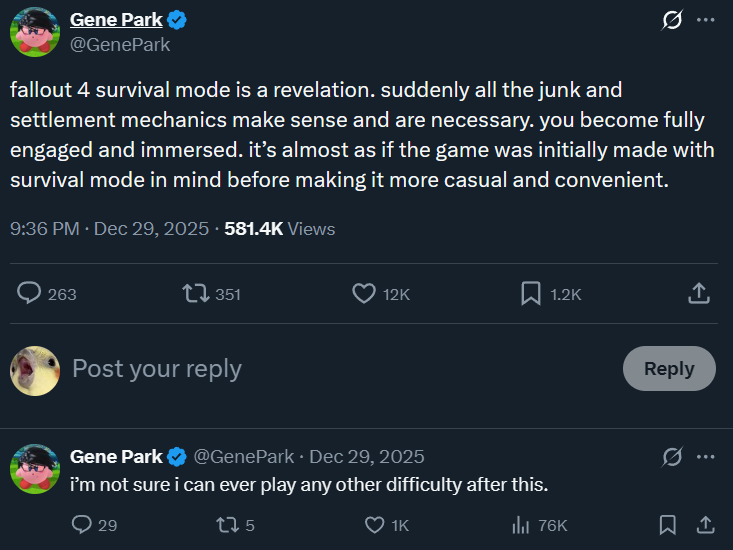Repost the follow-up reply

(229, 524)
